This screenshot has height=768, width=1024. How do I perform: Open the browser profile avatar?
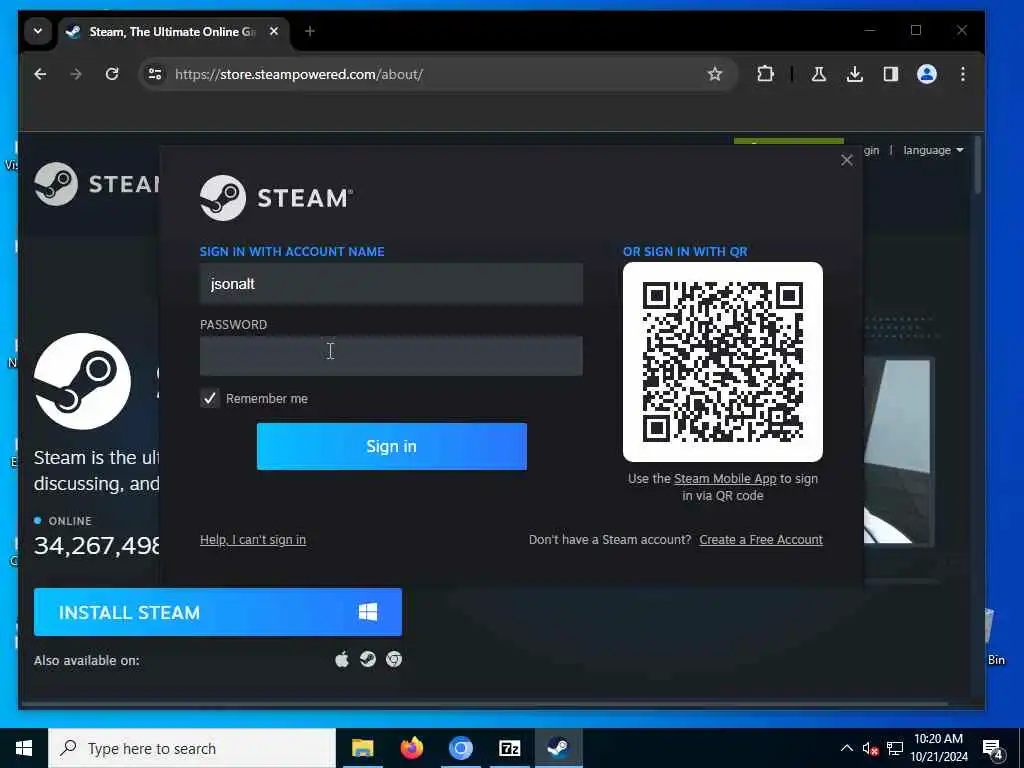[x=927, y=74]
